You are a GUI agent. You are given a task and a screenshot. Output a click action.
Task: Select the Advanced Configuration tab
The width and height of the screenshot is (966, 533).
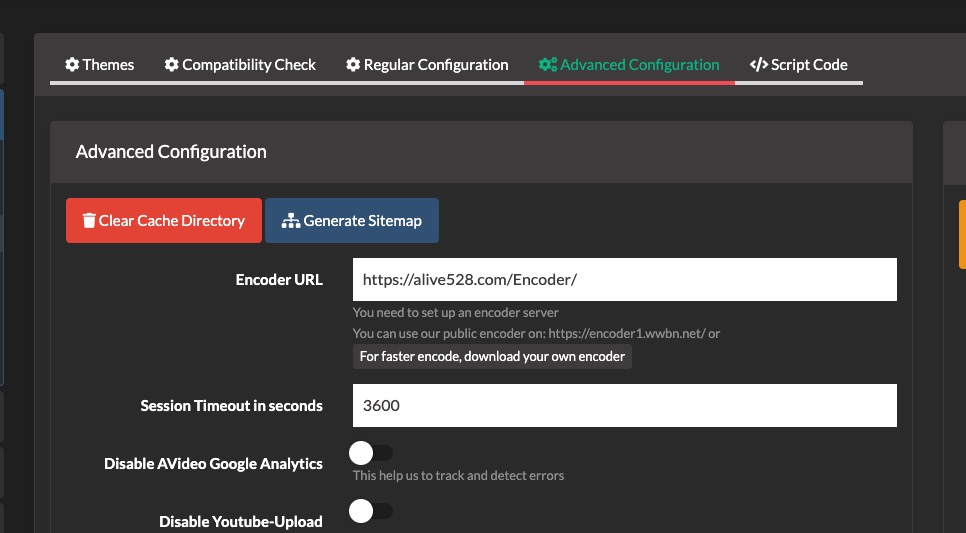629,65
